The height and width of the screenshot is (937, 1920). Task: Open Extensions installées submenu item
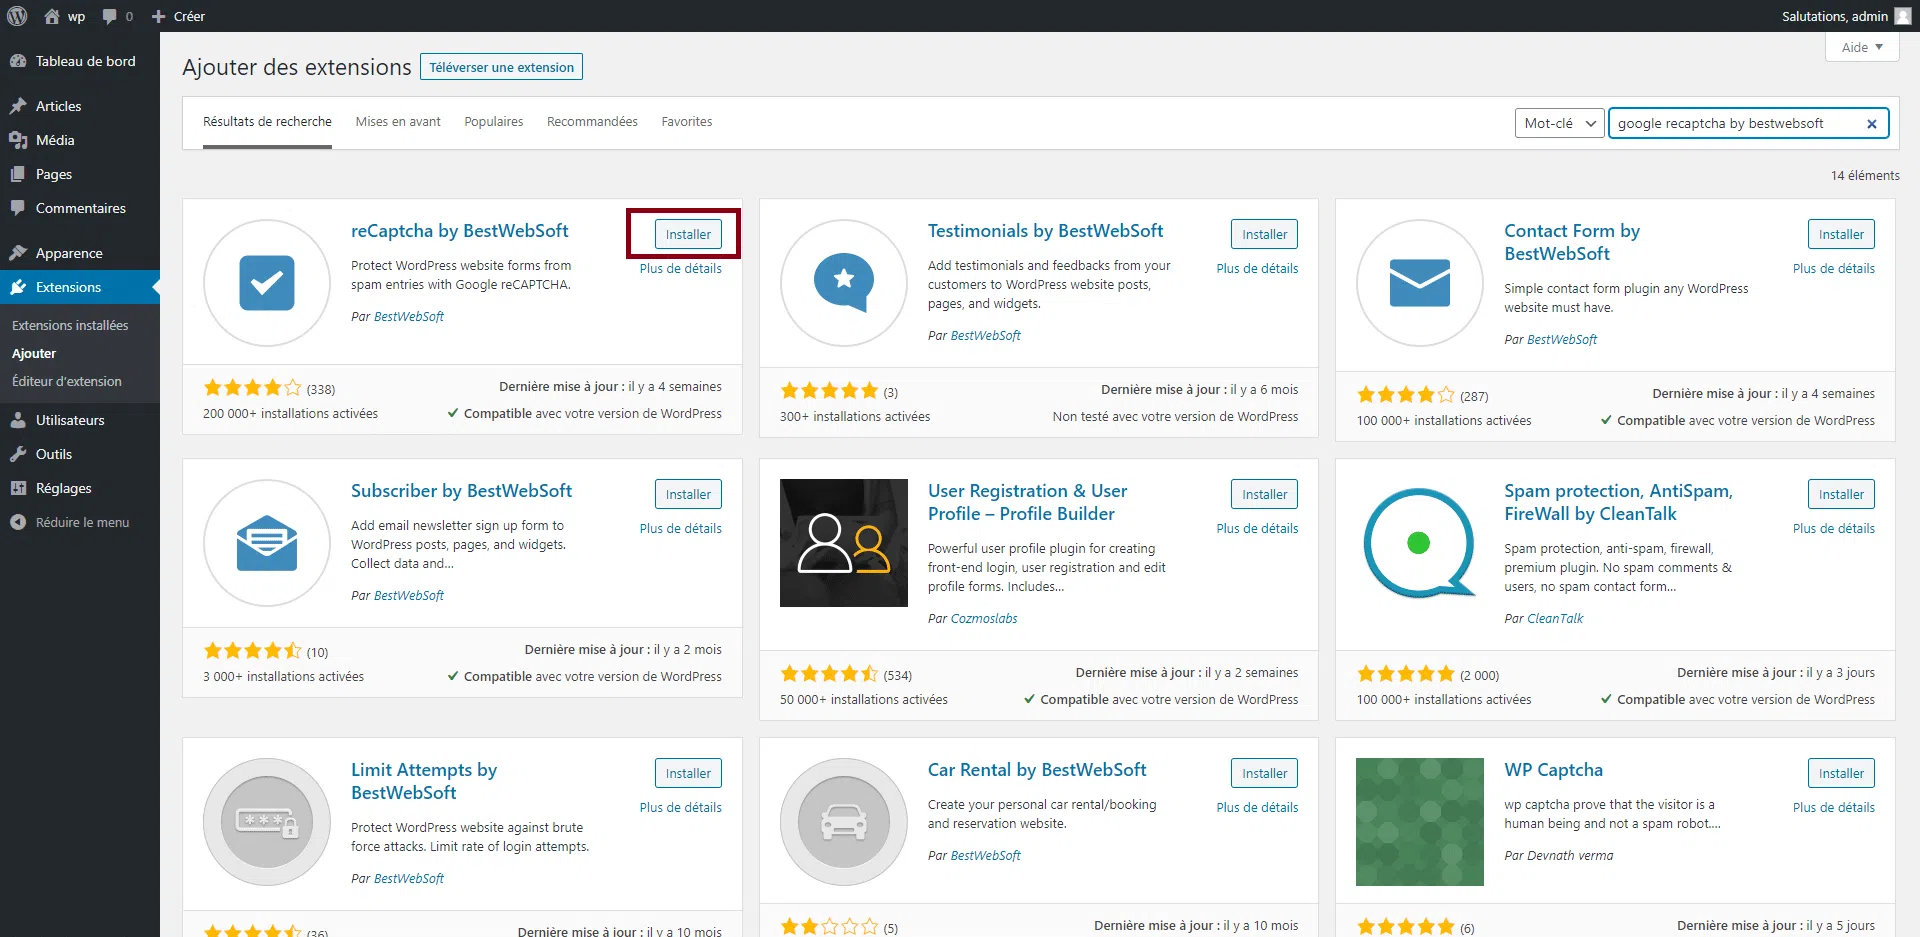(70, 325)
